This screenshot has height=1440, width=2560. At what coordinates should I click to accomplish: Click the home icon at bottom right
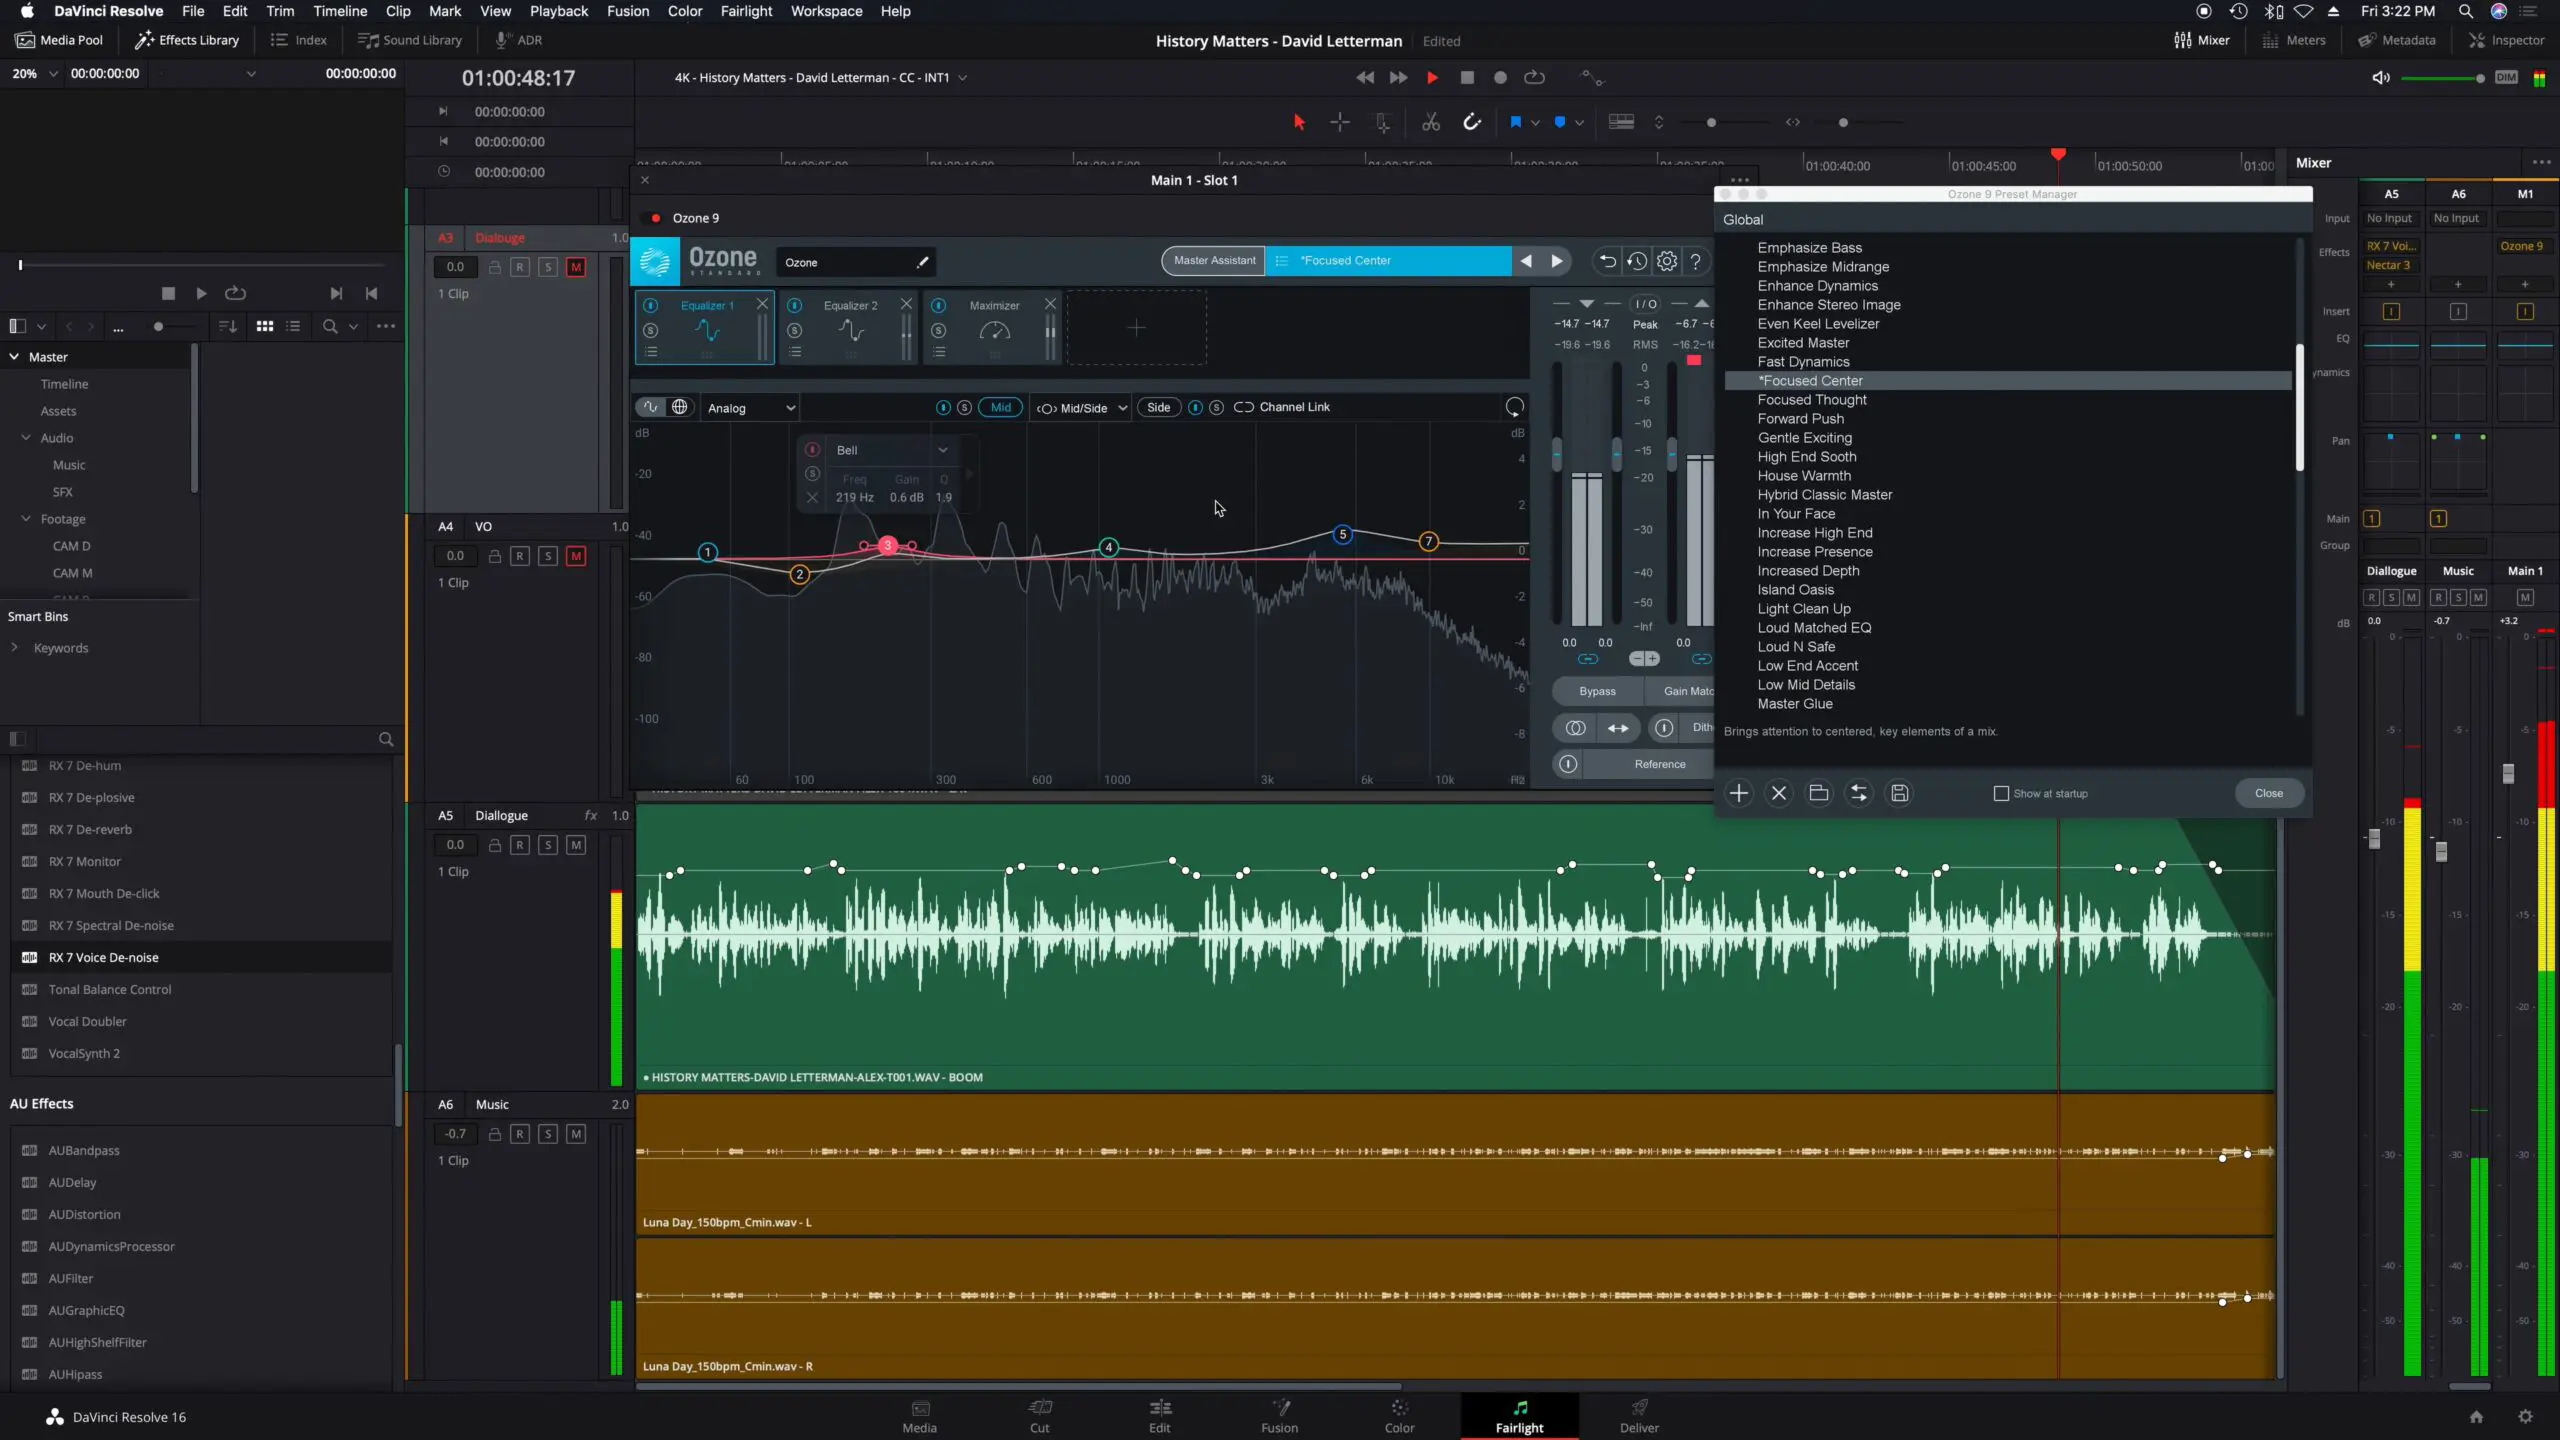point(2476,1416)
